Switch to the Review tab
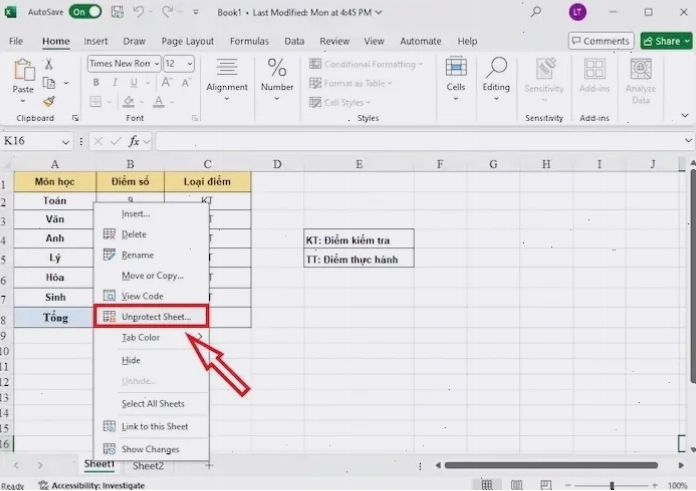The width and height of the screenshot is (696, 491). point(334,41)
